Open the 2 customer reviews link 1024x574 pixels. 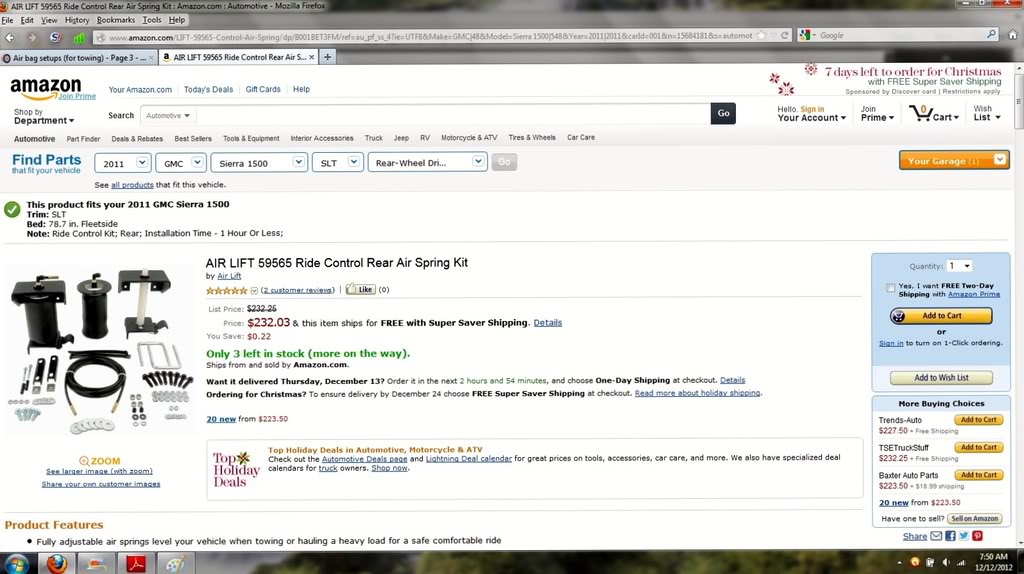[x=298, y=290]
